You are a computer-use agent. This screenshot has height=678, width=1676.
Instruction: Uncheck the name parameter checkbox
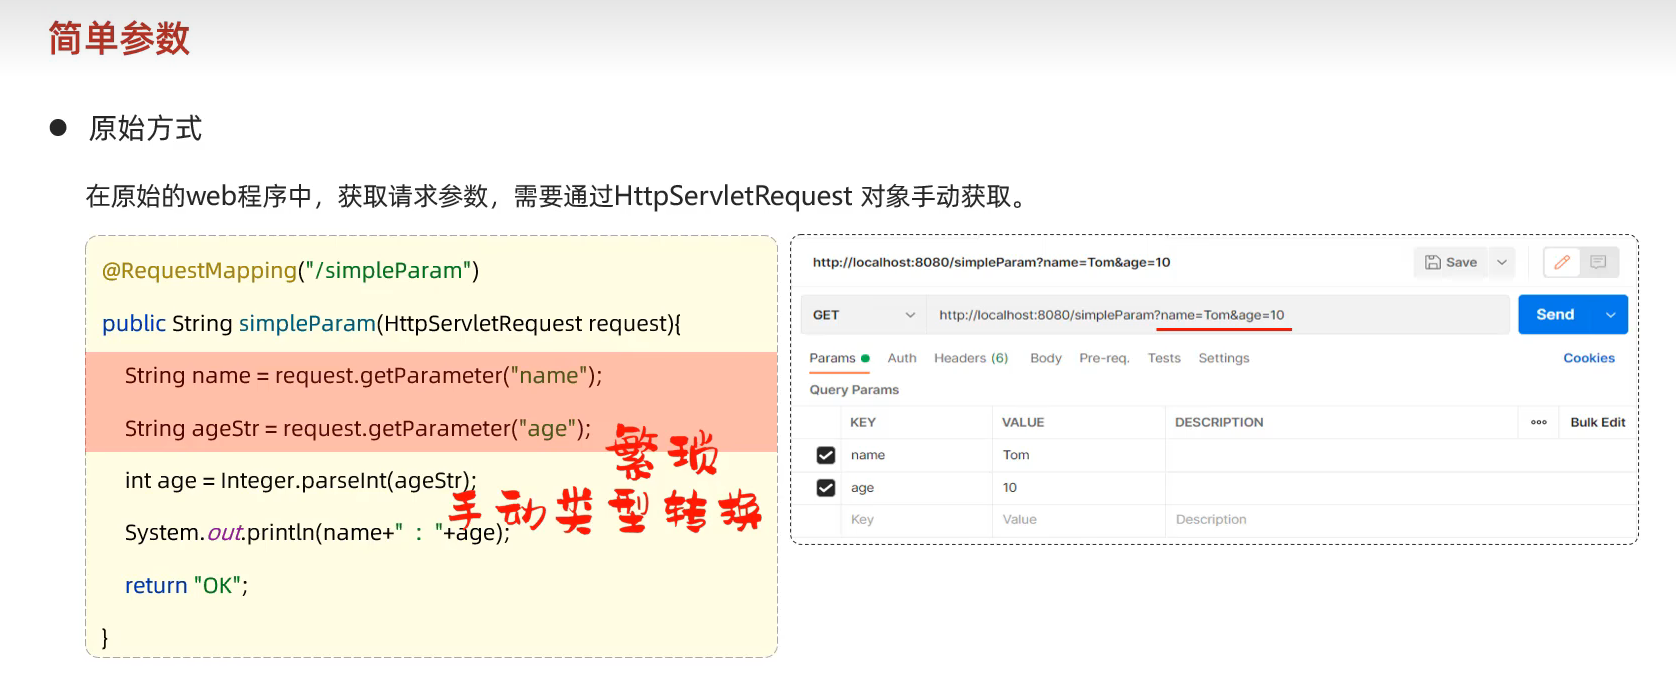pos(826,455)
